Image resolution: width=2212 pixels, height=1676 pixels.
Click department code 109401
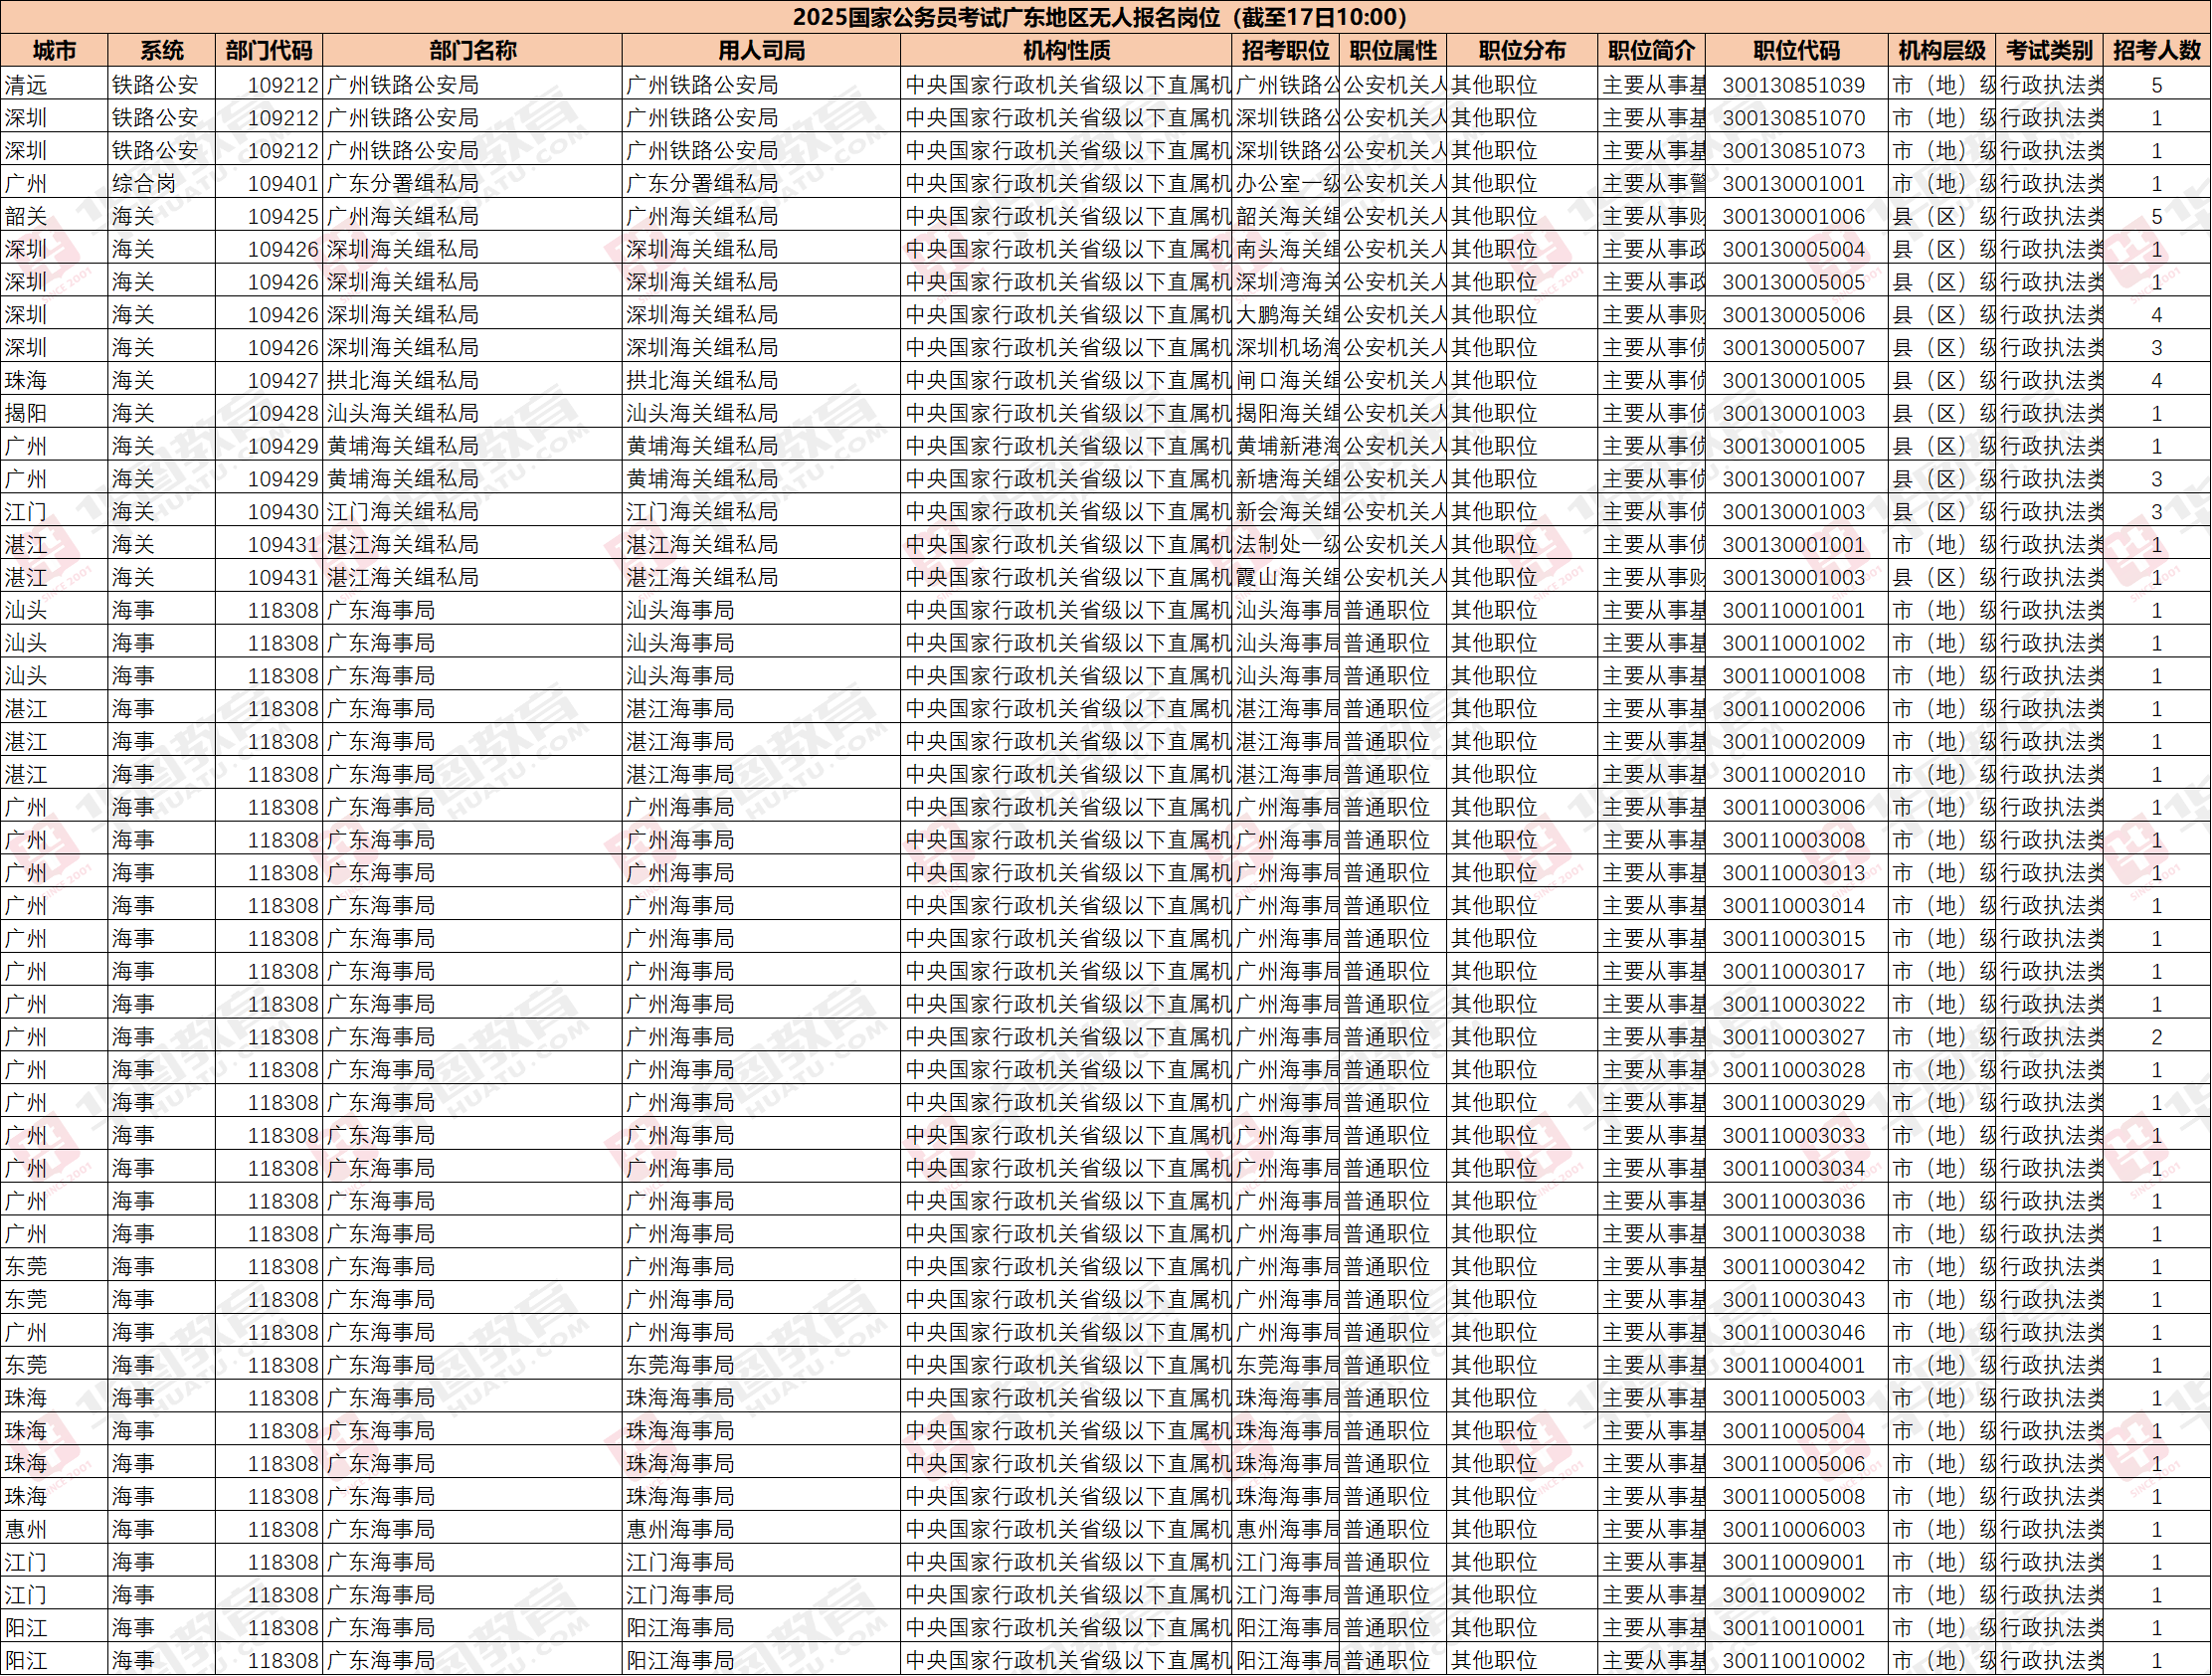click(x=269, y=184)
